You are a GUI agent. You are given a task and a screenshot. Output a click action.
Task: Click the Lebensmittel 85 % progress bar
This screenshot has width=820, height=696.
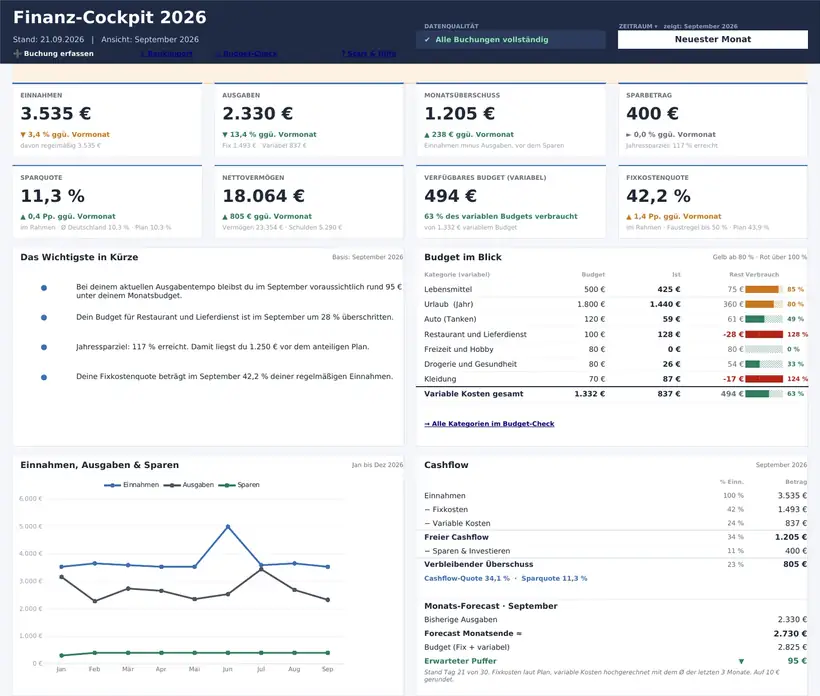point(764,289)
